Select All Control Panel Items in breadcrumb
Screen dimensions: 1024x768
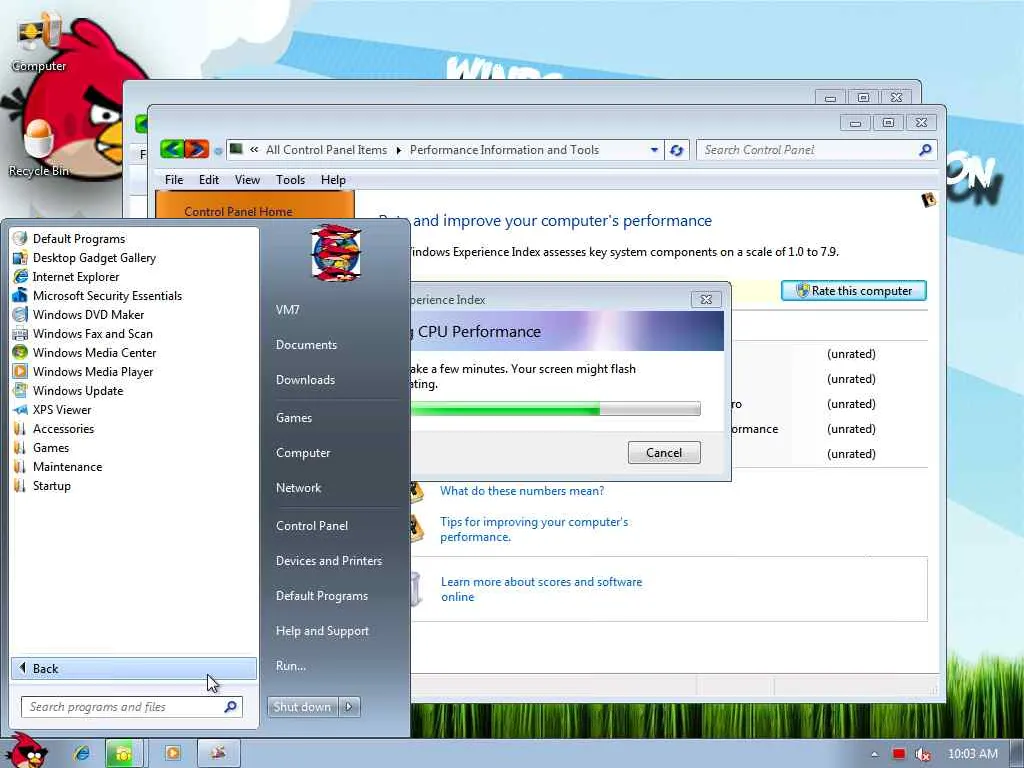(x=326, y=150)
